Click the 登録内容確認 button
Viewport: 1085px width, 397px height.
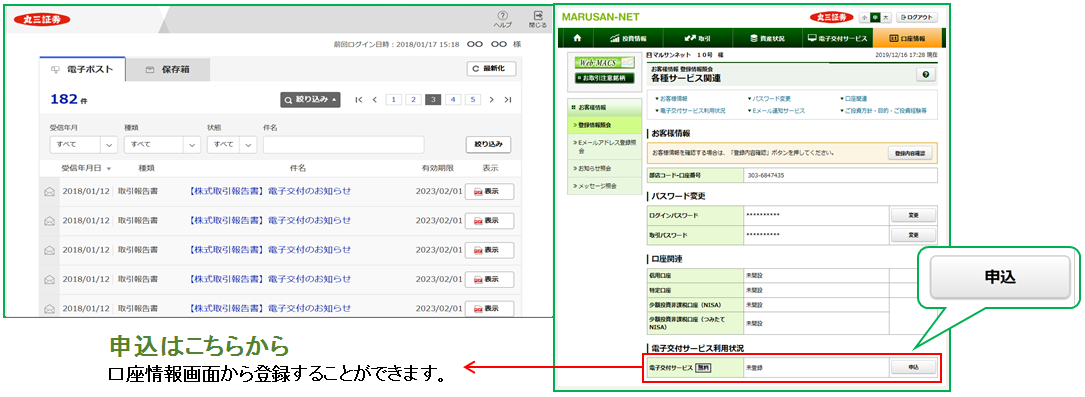[x=909, y=153]
